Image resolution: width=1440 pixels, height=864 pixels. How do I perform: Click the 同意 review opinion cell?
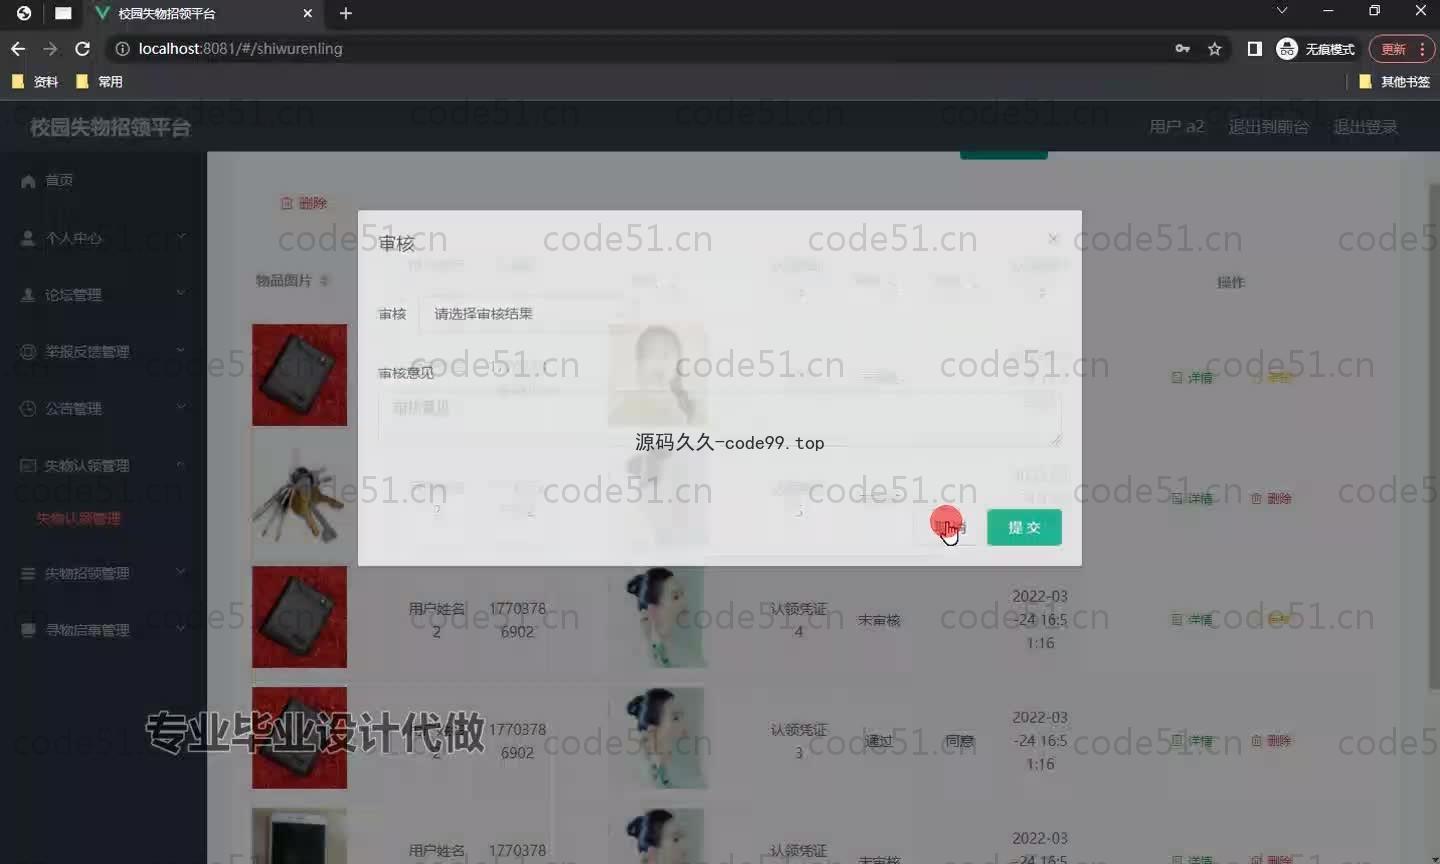click(959, 741)
